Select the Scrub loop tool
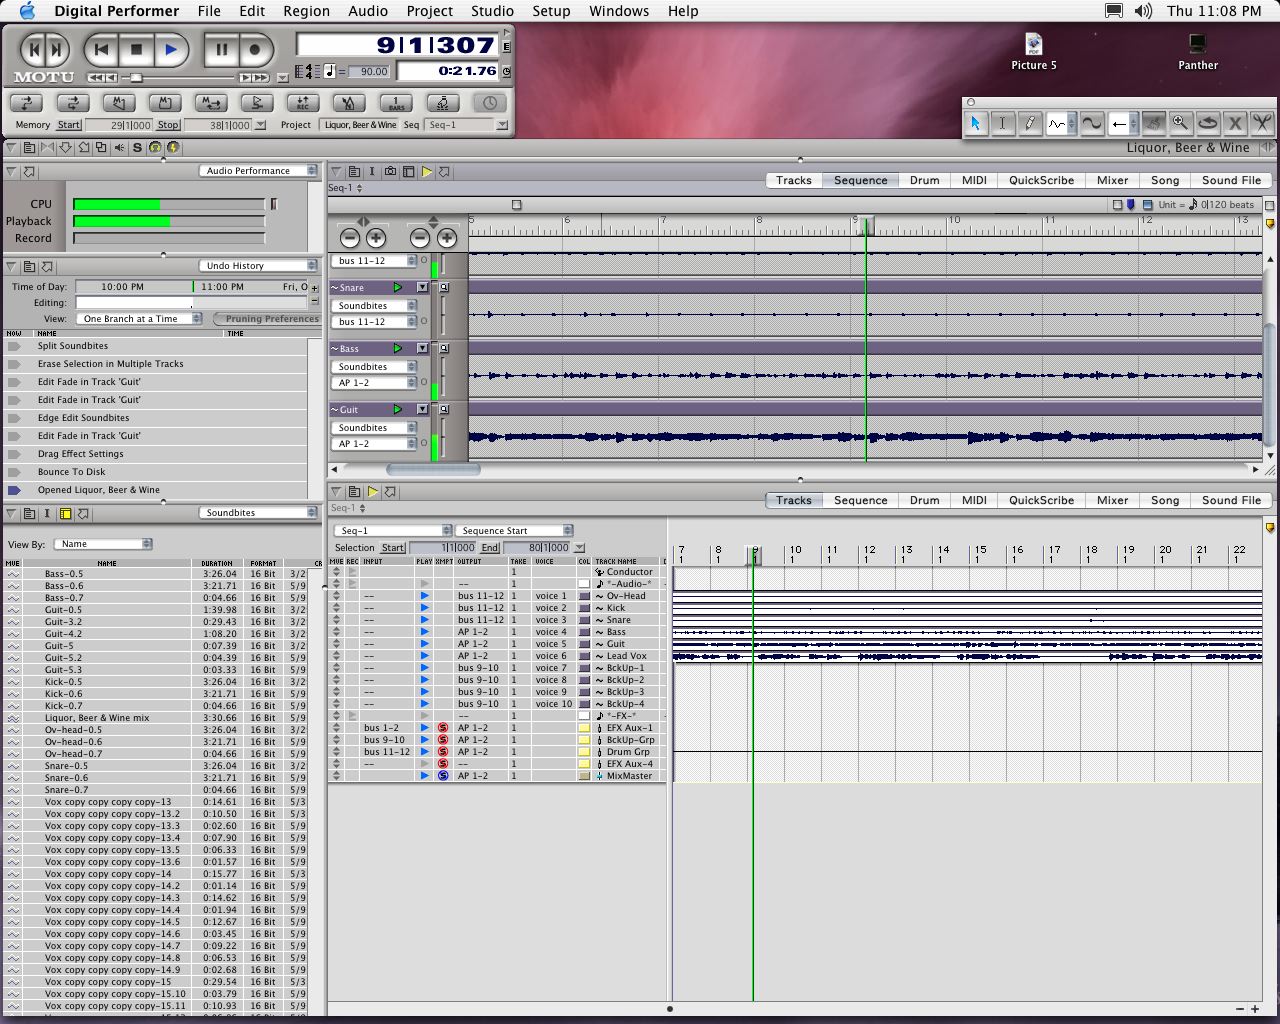The width and height of the screenshot is (1280, 1024). point(1208,123)
